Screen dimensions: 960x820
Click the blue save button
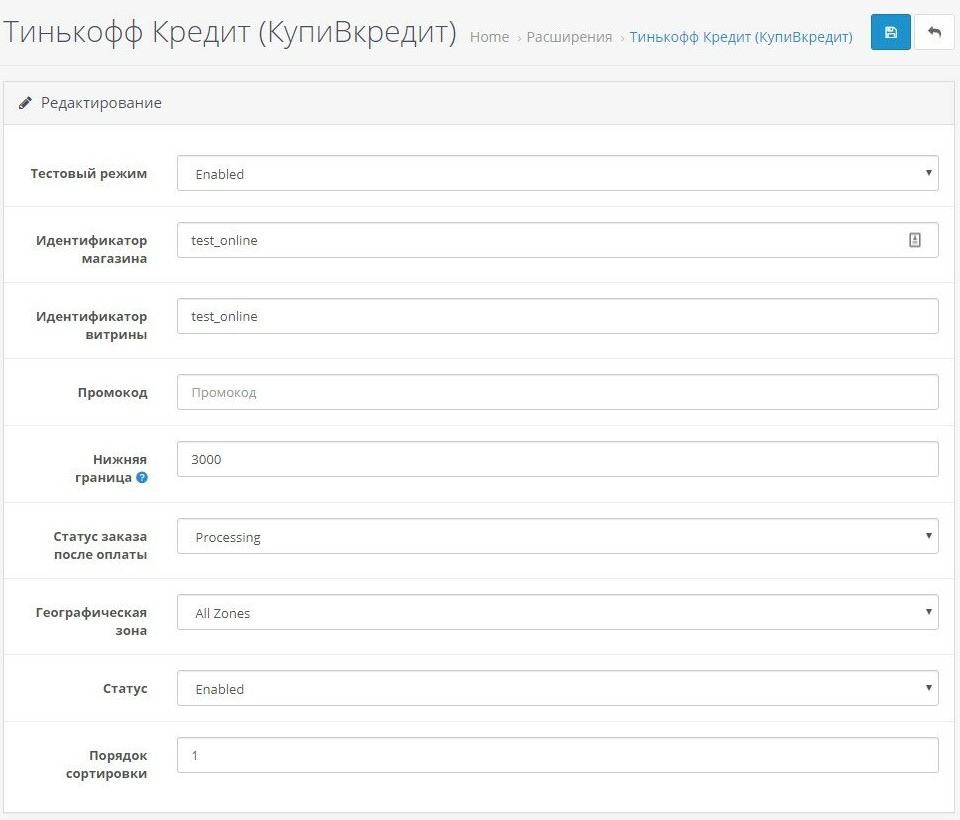890,32
